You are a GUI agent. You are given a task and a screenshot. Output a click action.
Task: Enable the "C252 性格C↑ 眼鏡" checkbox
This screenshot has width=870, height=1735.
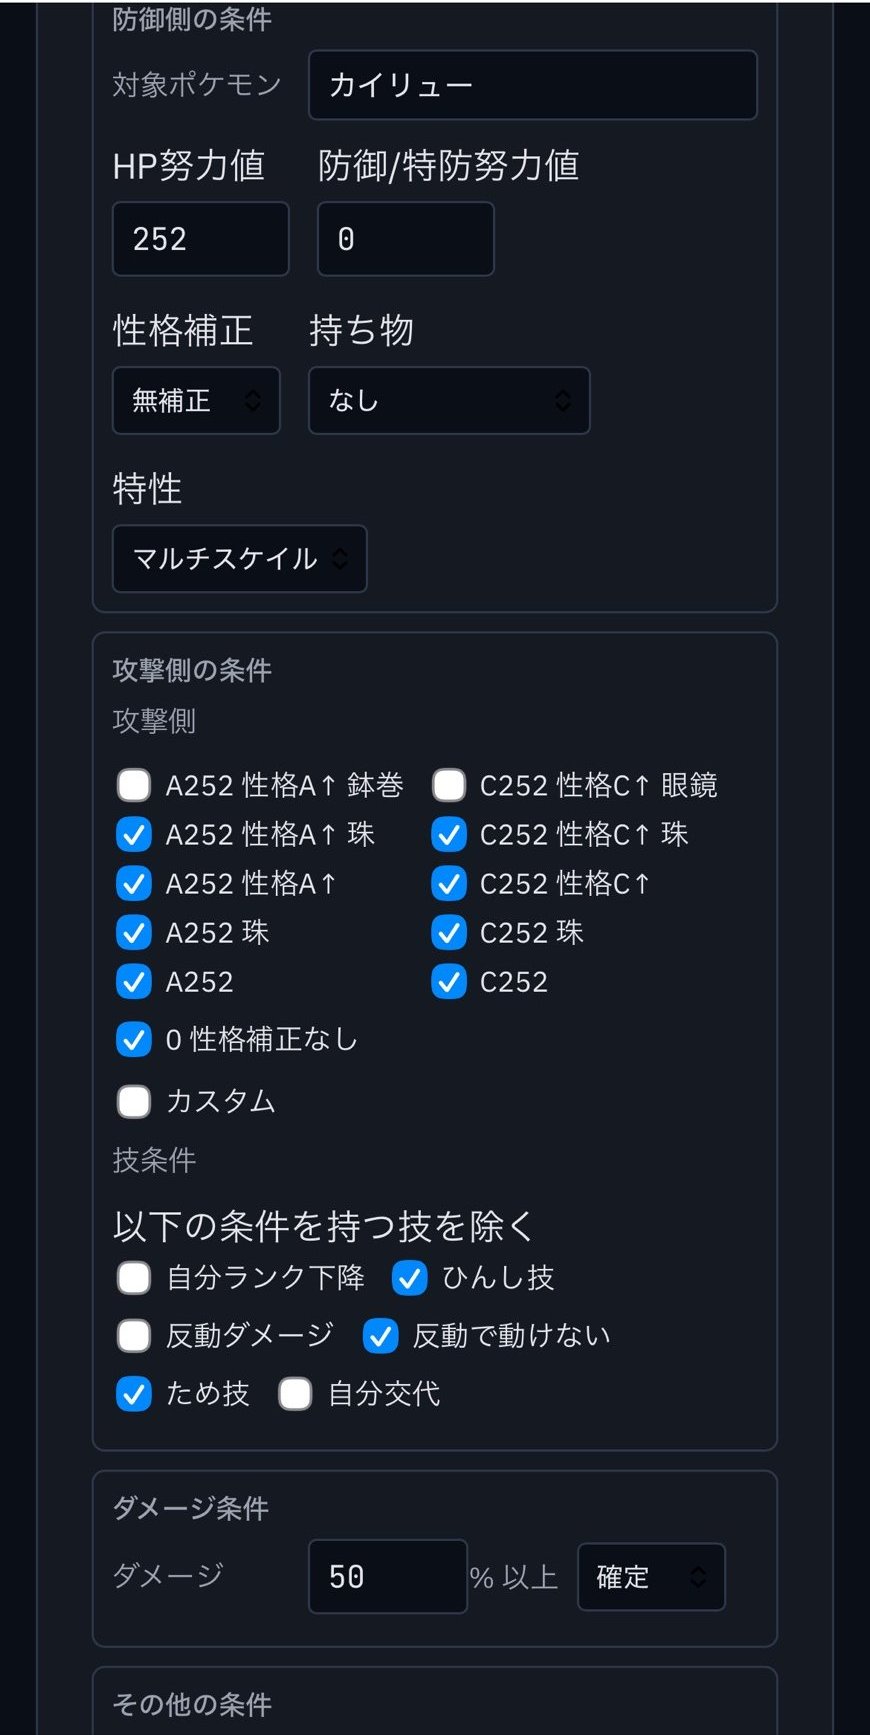click(x=448, y=785)
